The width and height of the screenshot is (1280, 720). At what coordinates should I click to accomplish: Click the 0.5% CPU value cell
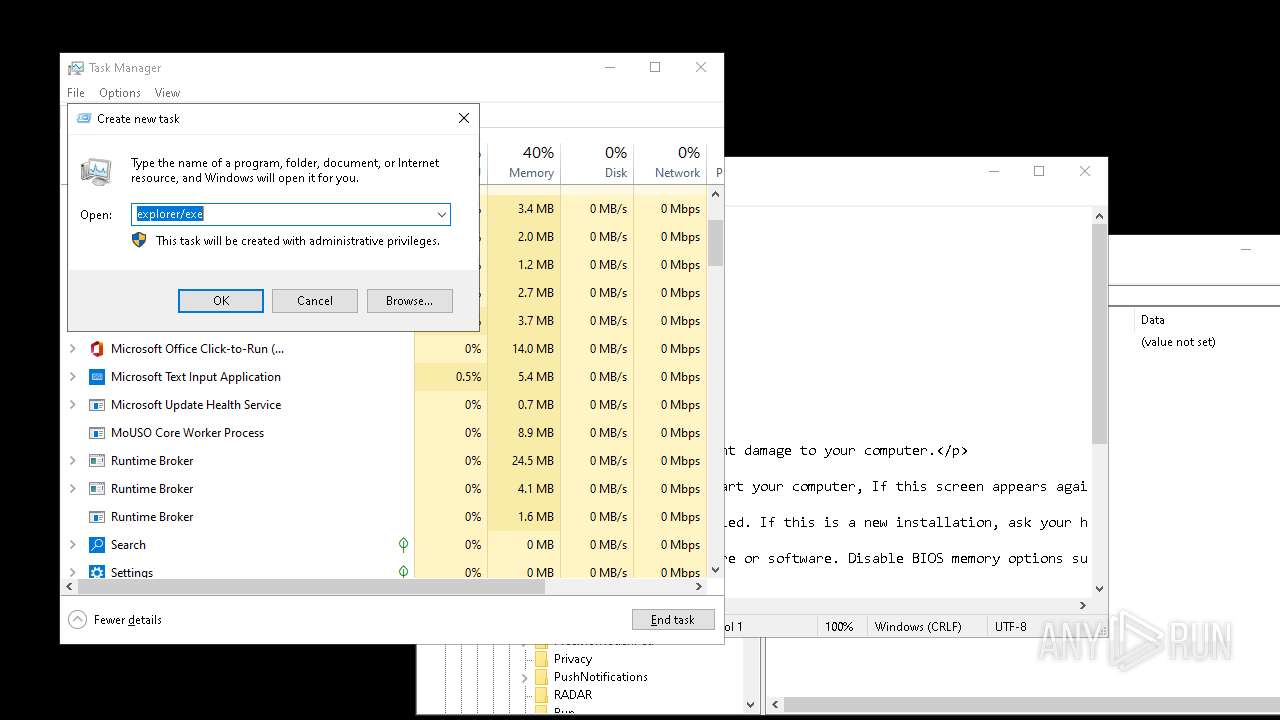451,377
